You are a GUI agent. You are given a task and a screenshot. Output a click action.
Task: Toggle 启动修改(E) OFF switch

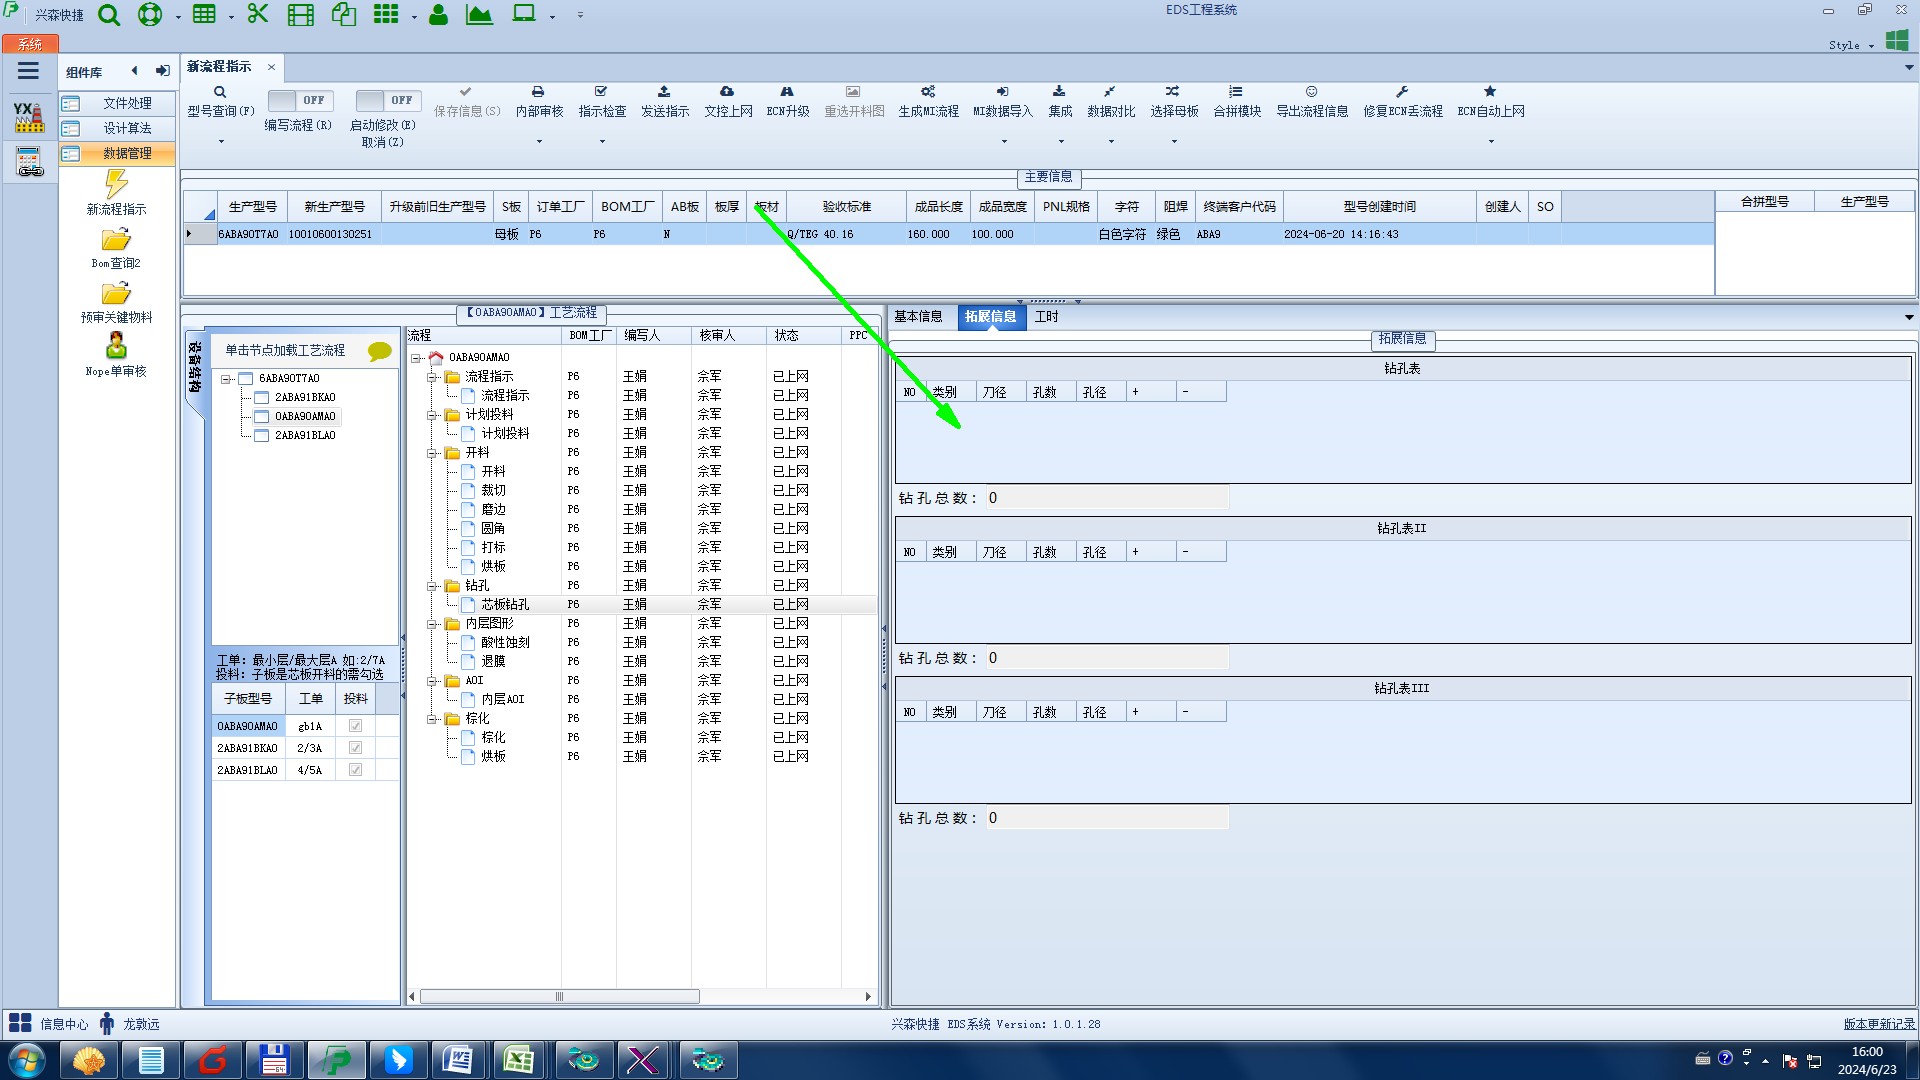(387, 100)
